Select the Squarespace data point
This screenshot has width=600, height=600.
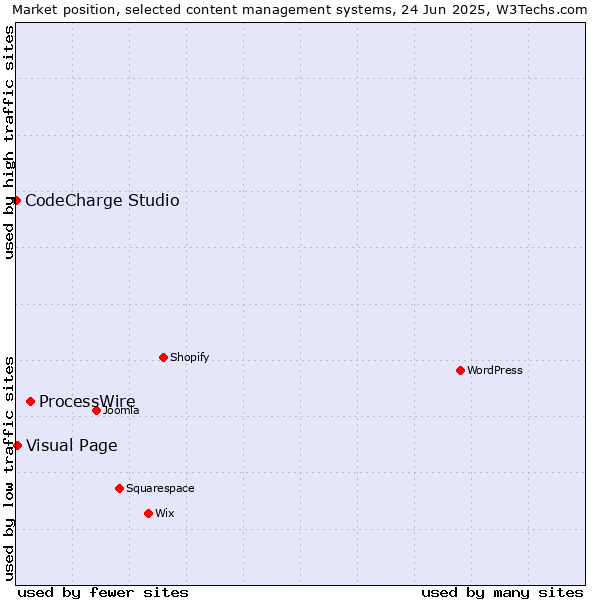tap(119, 489)
